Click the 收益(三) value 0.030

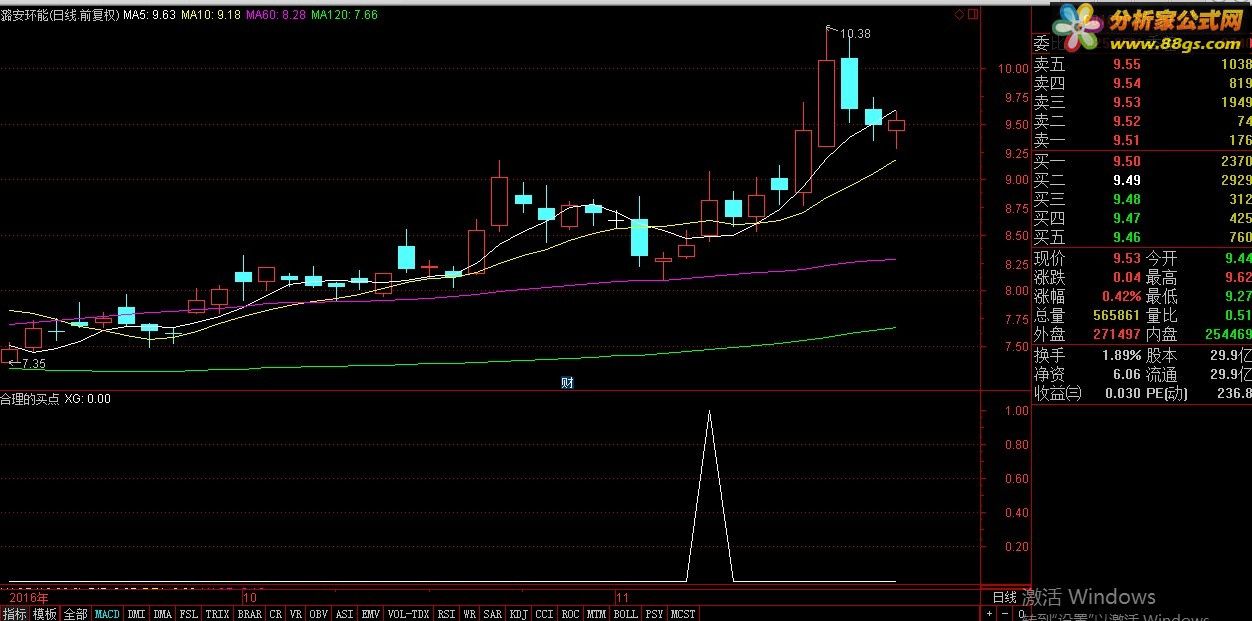1122,393
